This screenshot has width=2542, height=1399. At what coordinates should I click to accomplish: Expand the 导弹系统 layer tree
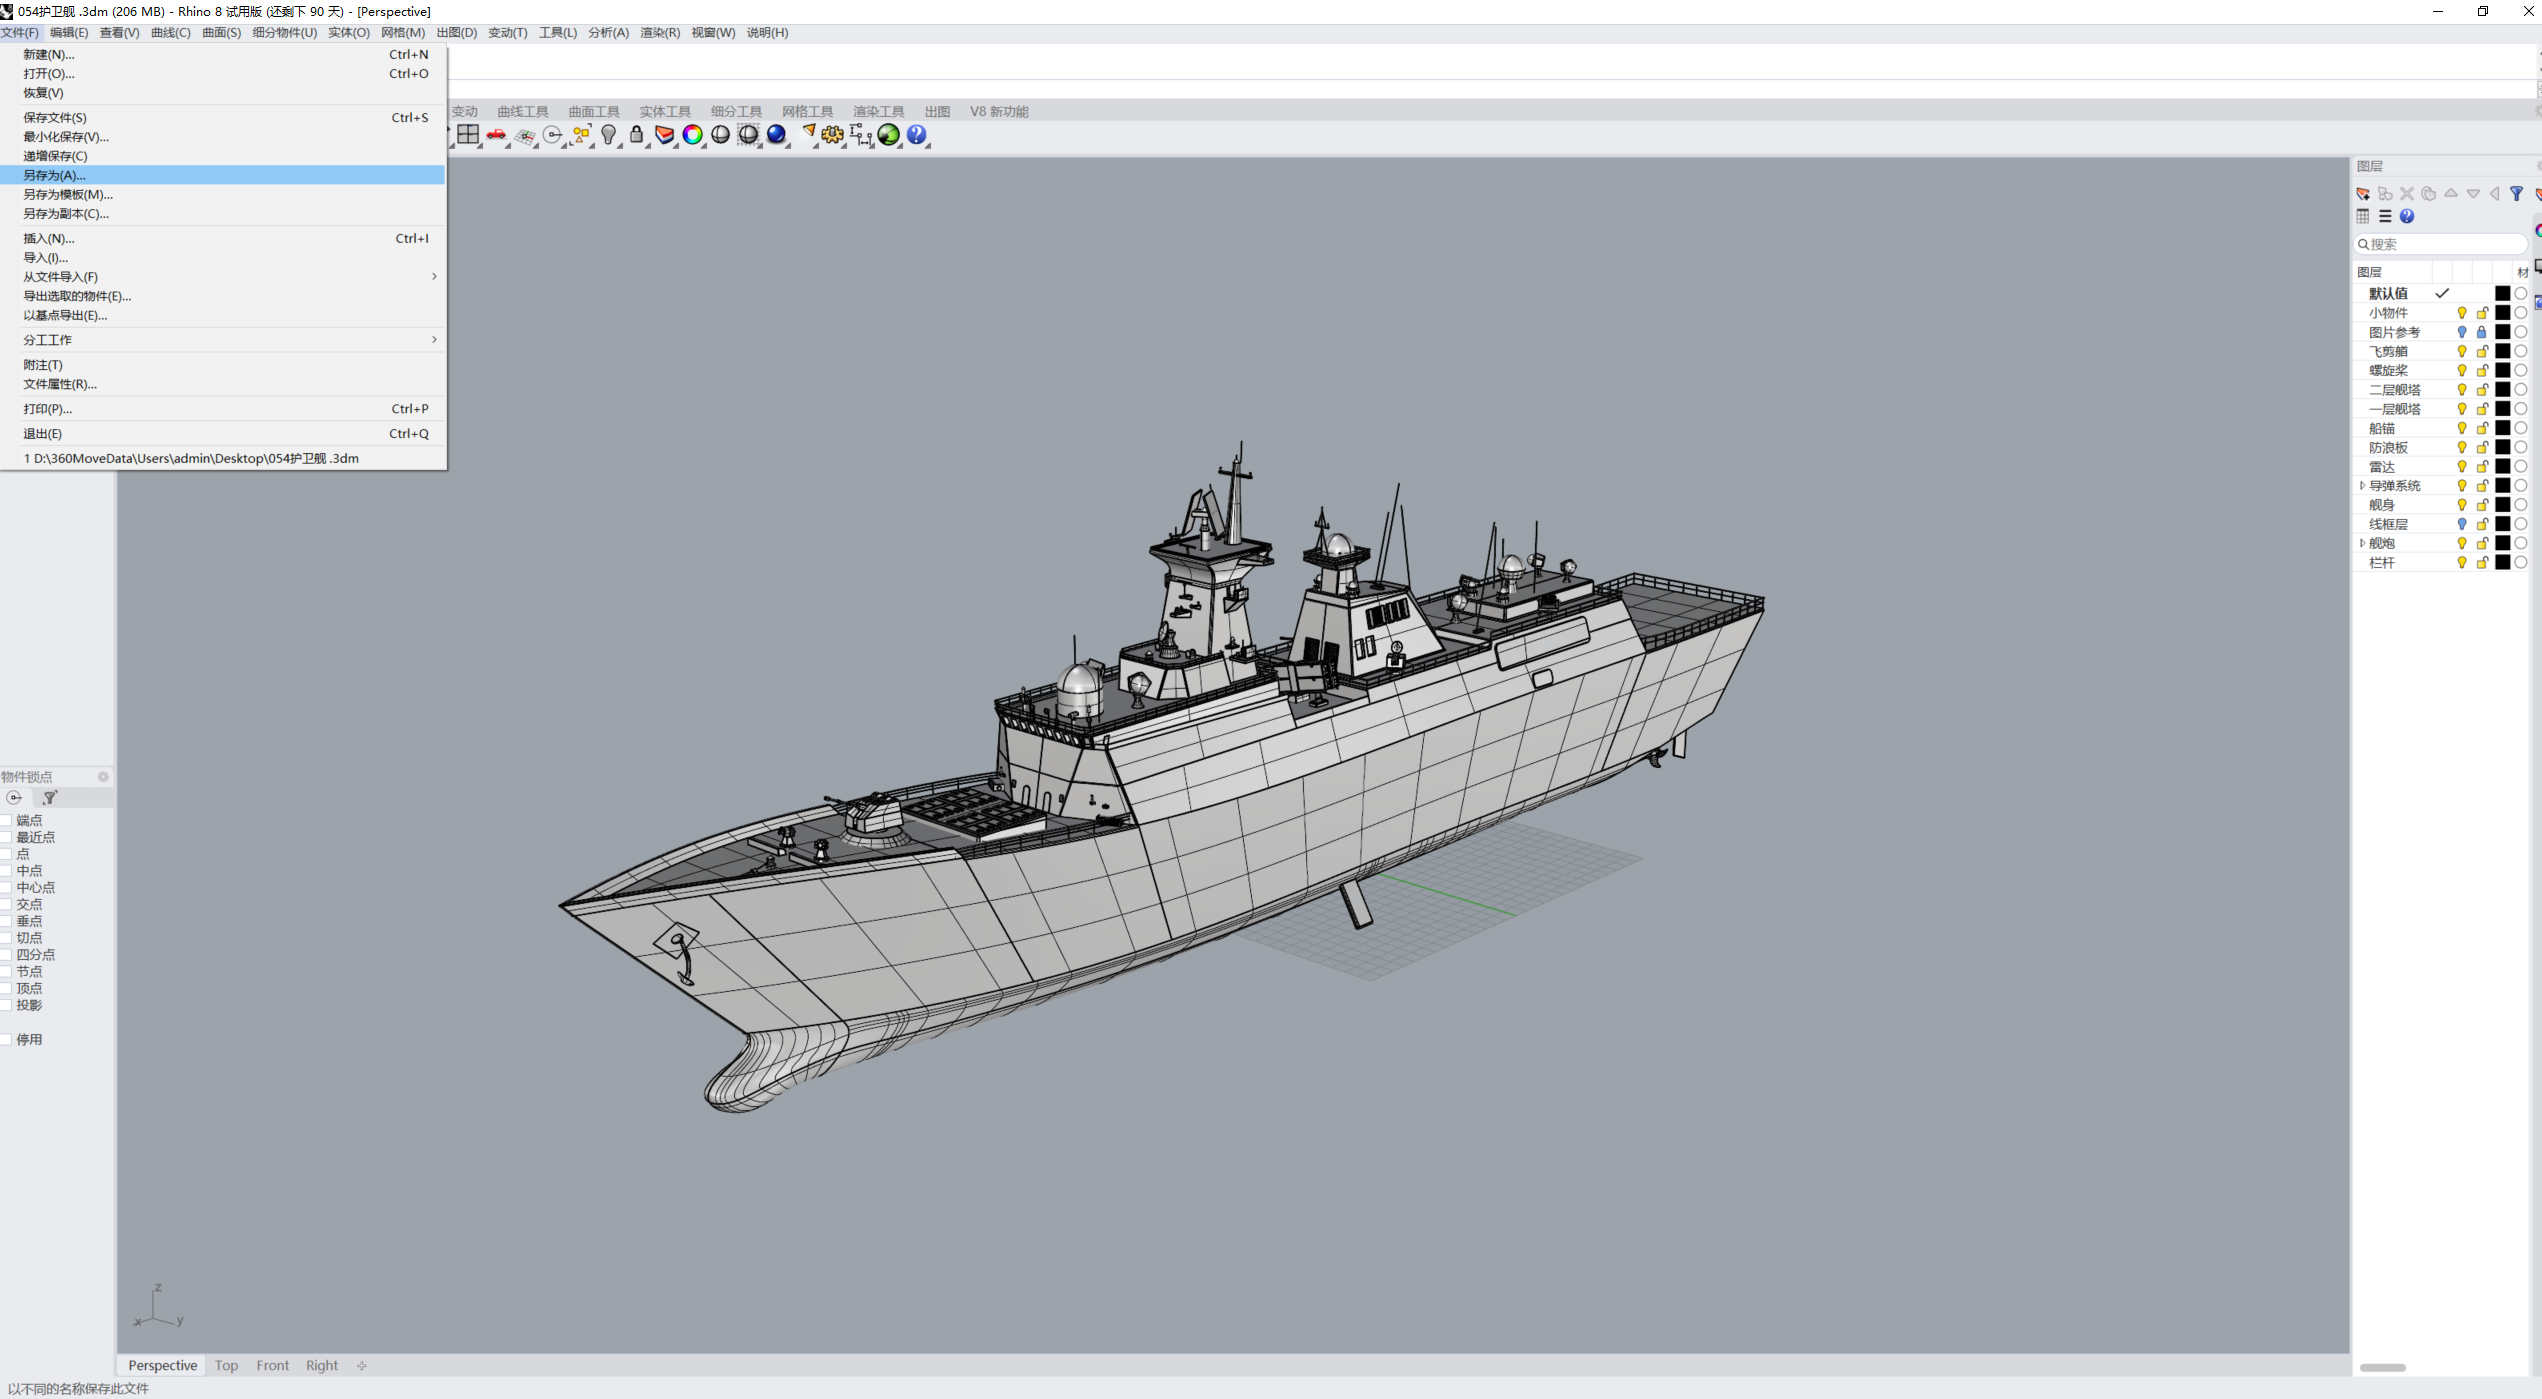point(2362,486)
